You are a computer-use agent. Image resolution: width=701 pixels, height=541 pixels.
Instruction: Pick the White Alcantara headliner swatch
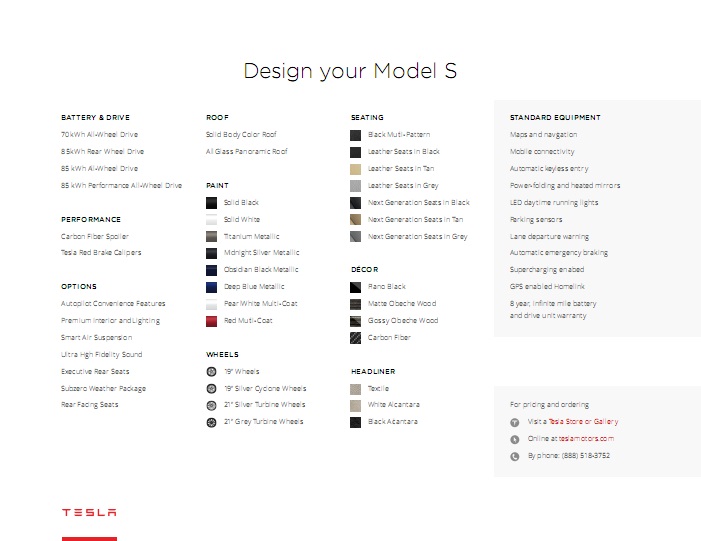[355, 406]
